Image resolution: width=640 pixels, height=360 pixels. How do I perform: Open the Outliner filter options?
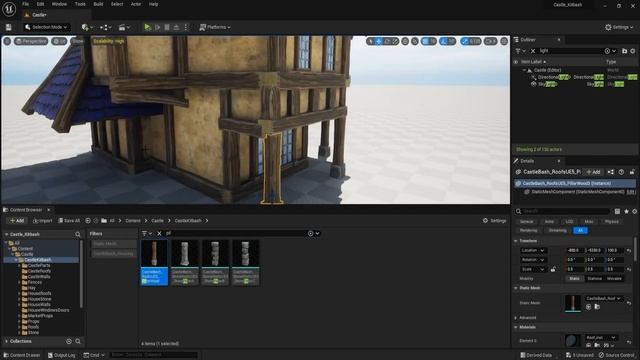[520, 51]
